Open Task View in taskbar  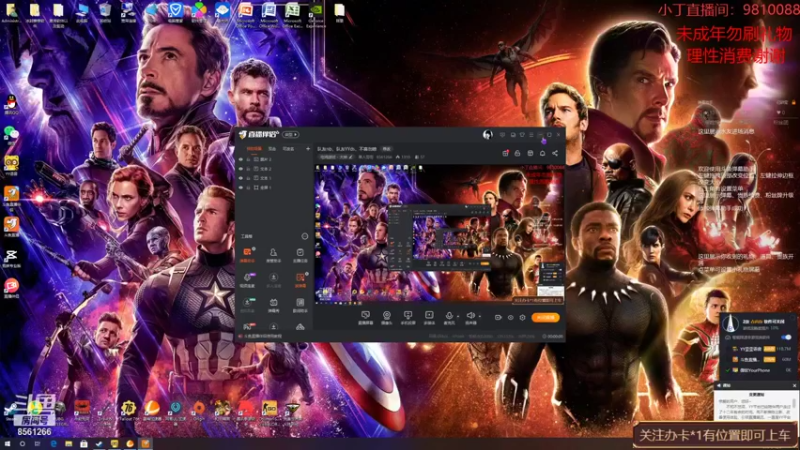[37, 444]
